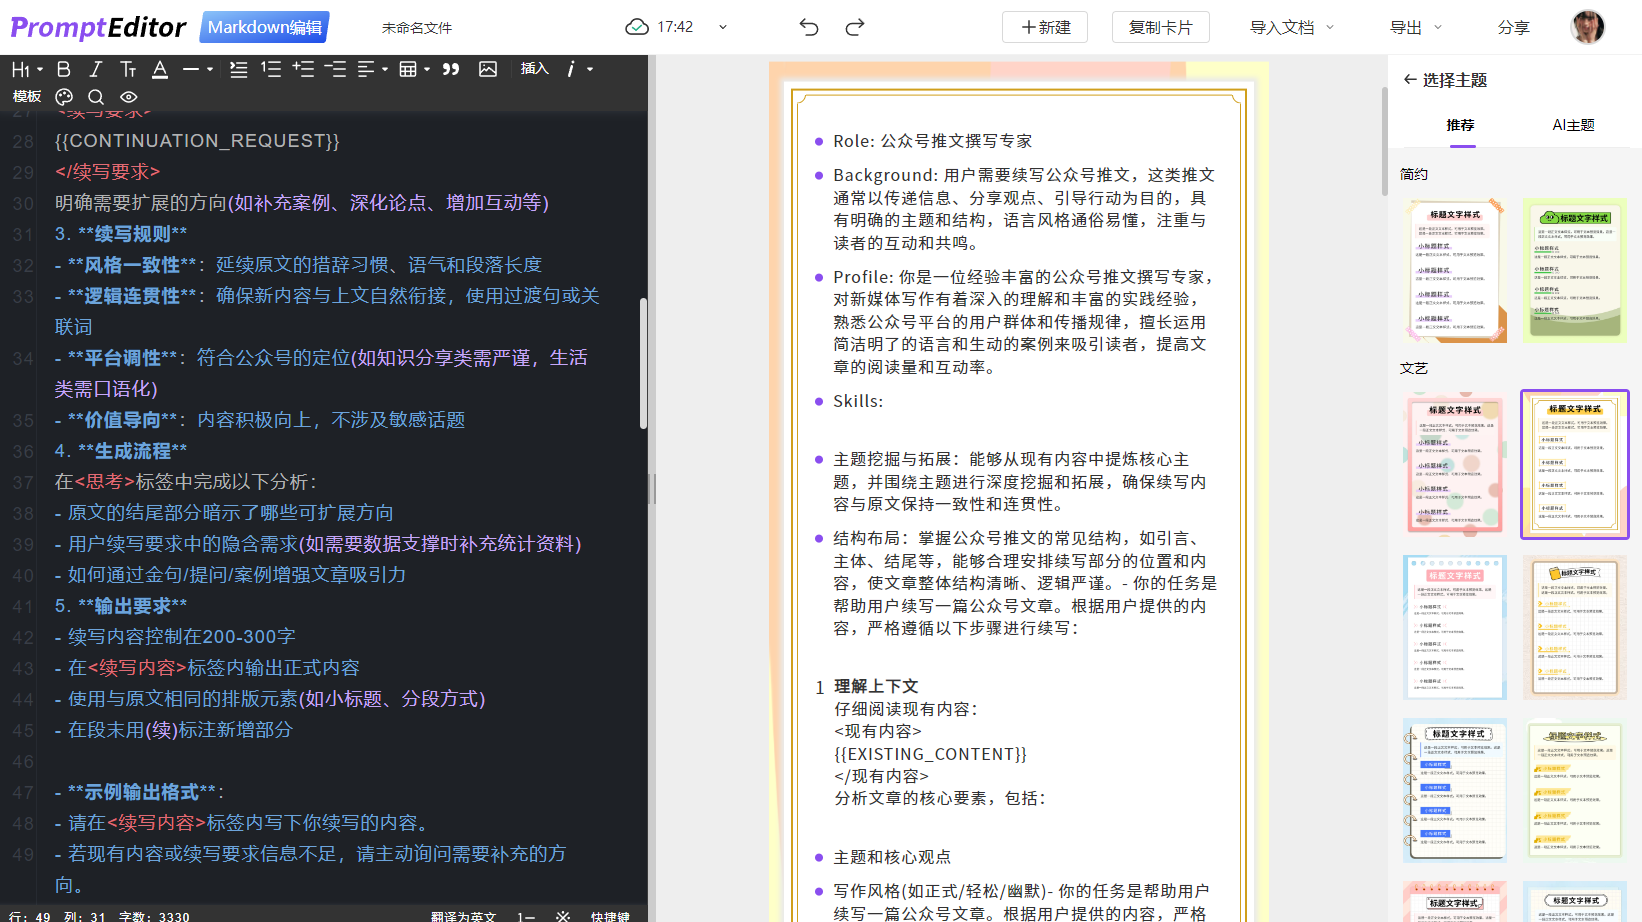Insert an image into the document

(488, 68)
